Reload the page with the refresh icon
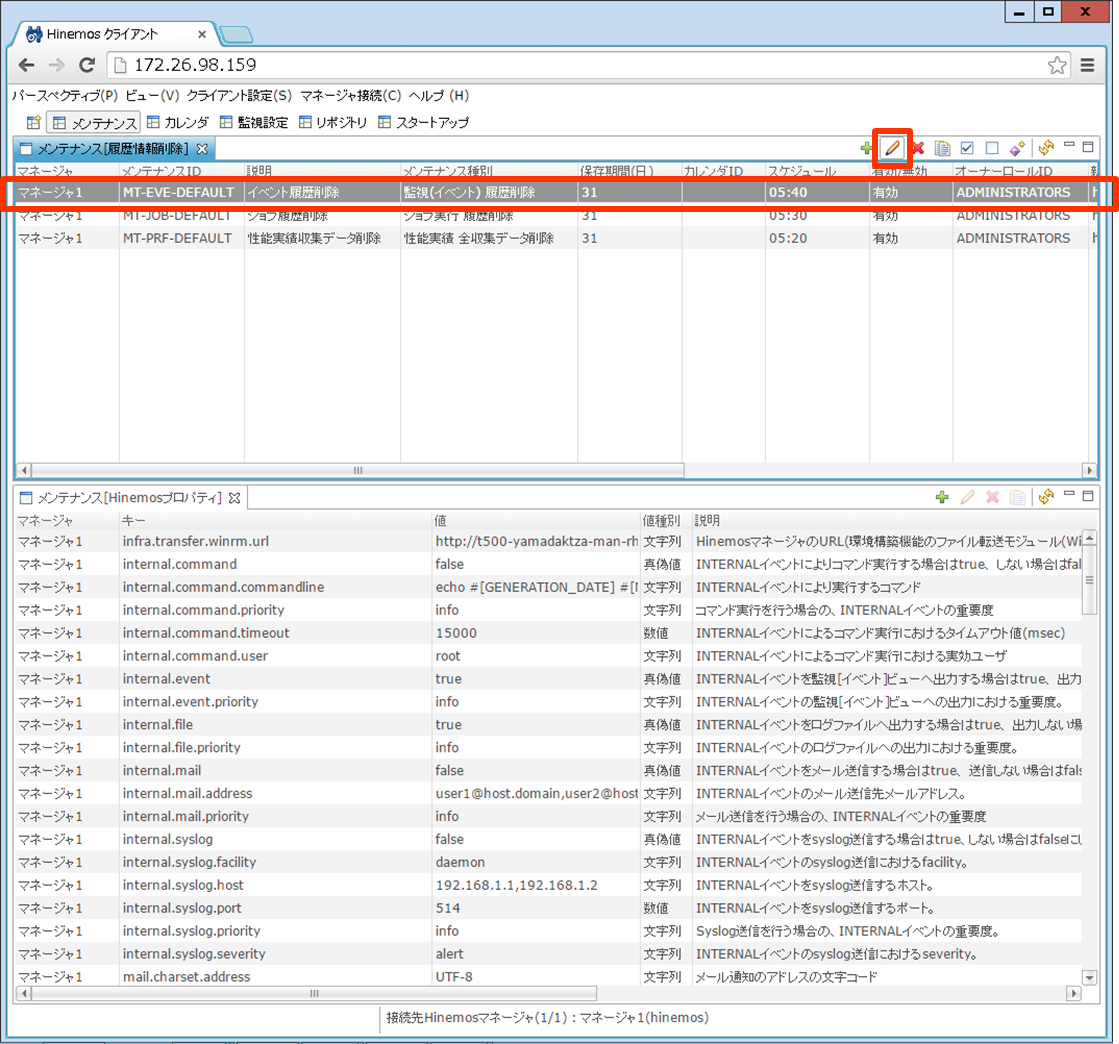Screen dimensions: 1119x1044 tap(87, 65)
